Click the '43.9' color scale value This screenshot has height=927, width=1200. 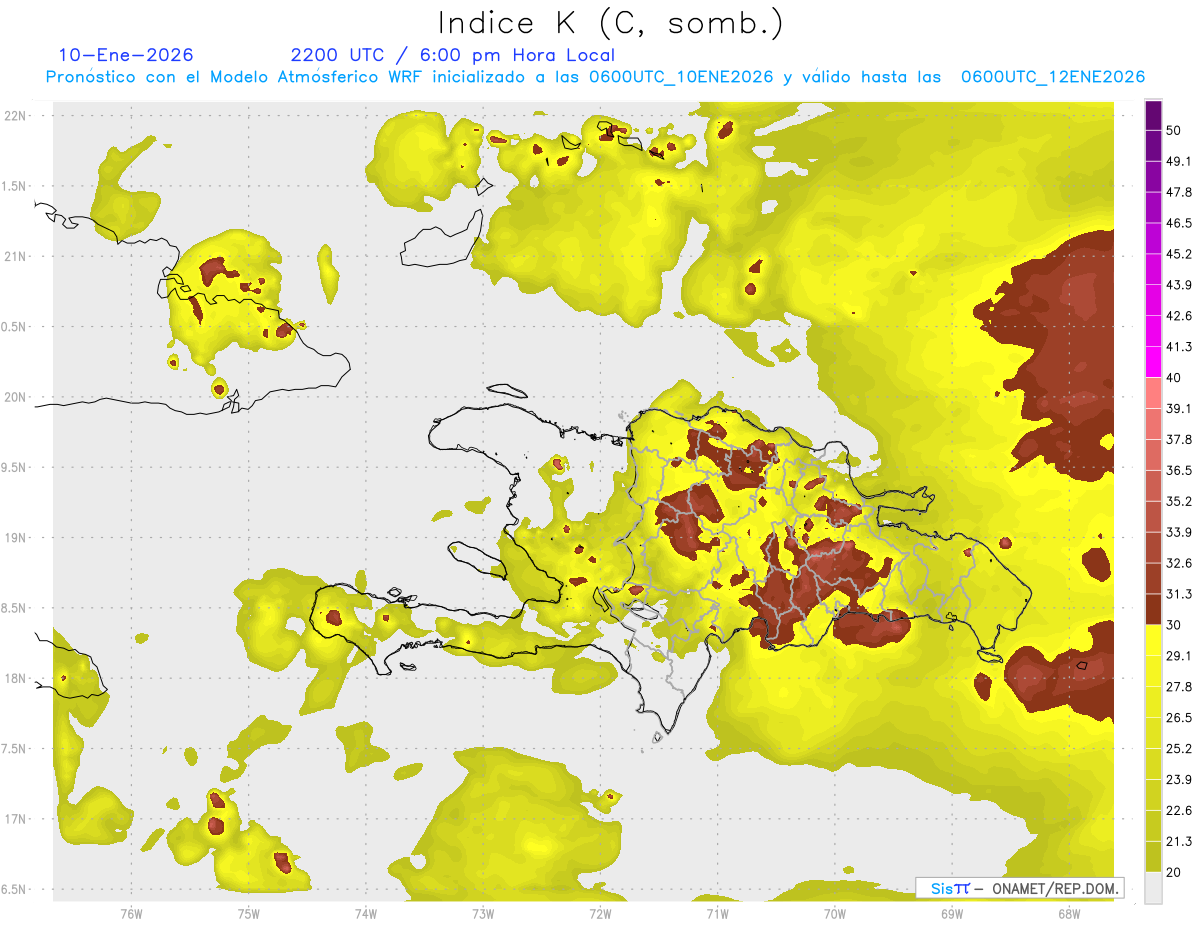point(1179,285)
